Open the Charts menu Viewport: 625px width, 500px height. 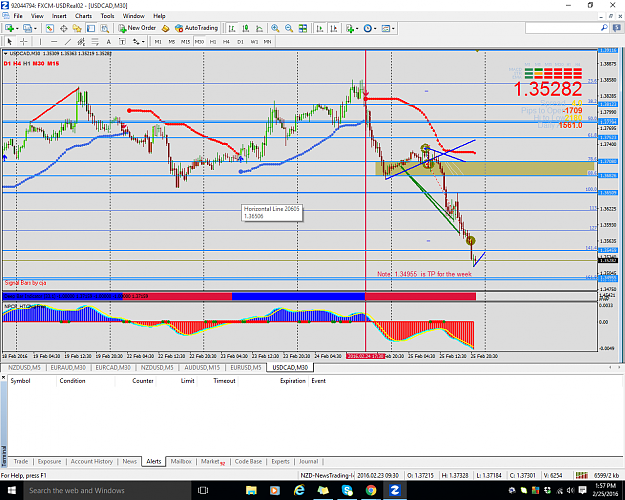(x=83, y=16)
